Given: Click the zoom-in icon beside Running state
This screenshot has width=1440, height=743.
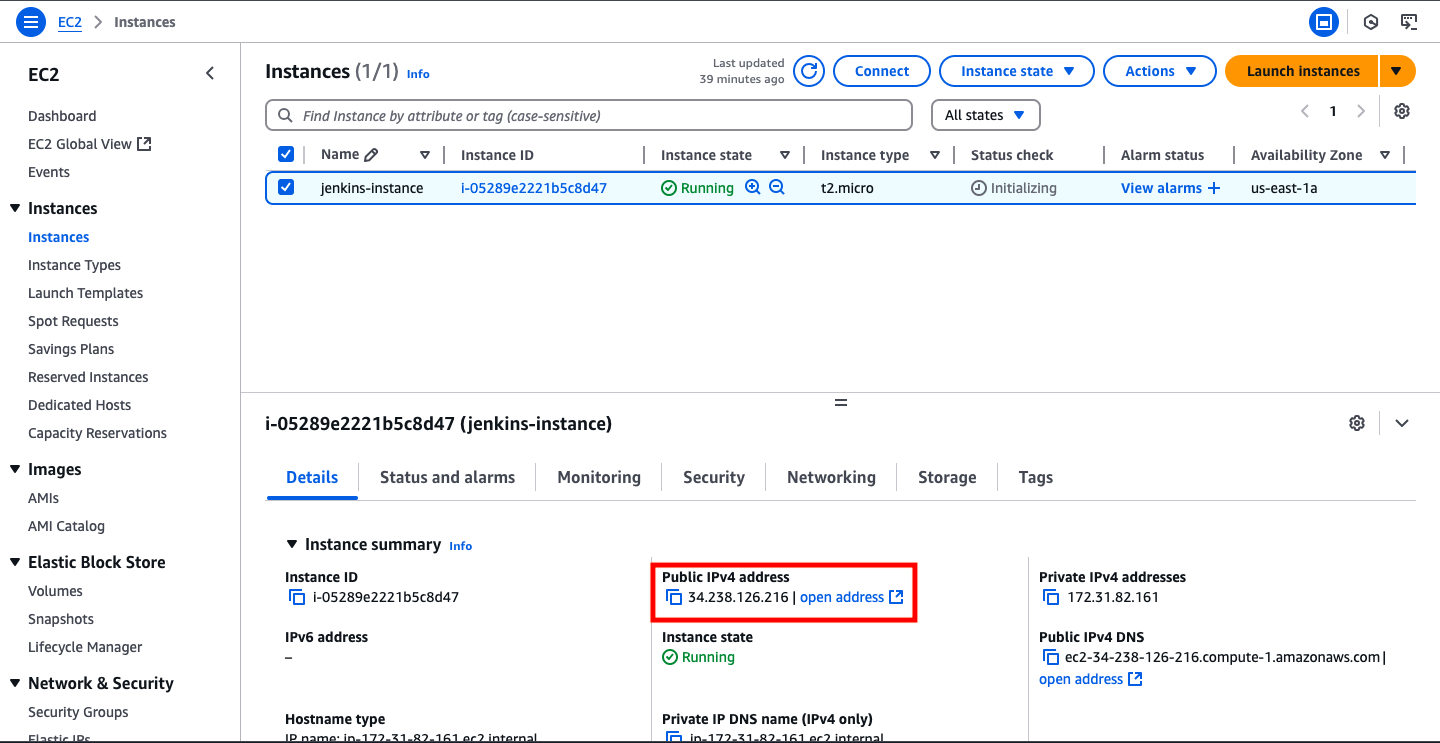Looking at the screenshot, I should pyautogui.click(x=753, y=187).
